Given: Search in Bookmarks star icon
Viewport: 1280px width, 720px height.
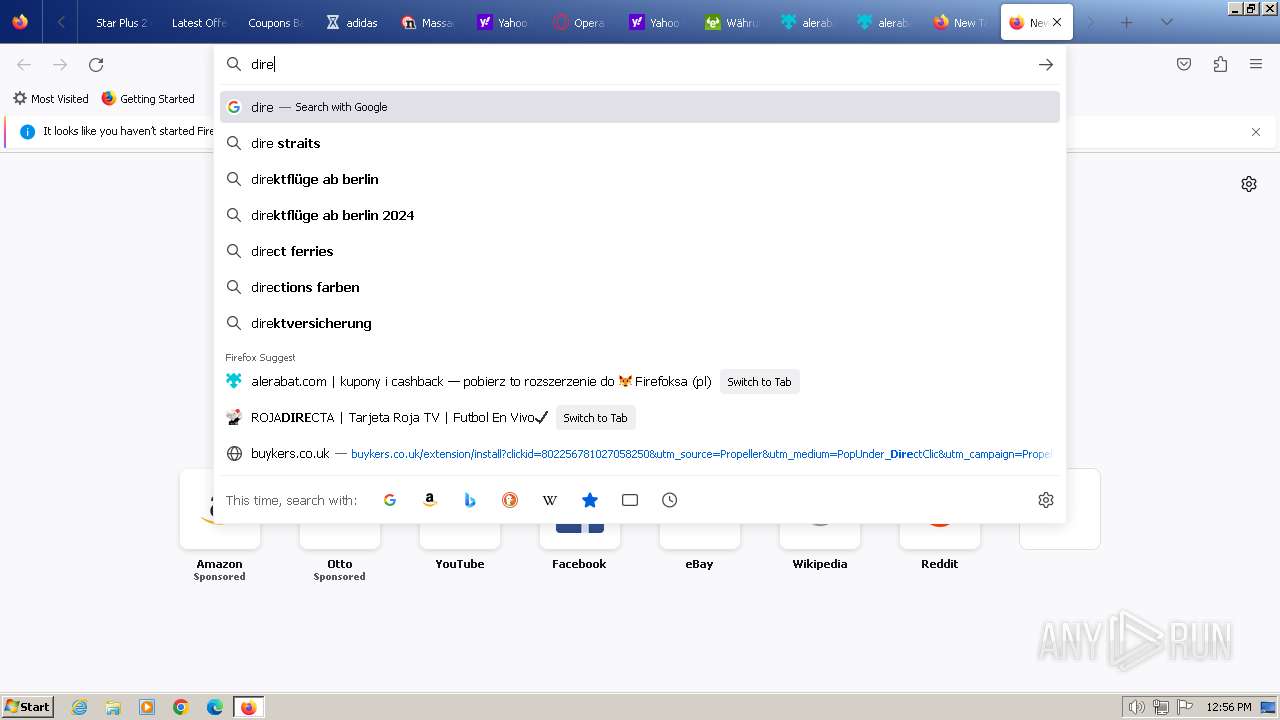Looking at the screenshot, I should [590, 500].
